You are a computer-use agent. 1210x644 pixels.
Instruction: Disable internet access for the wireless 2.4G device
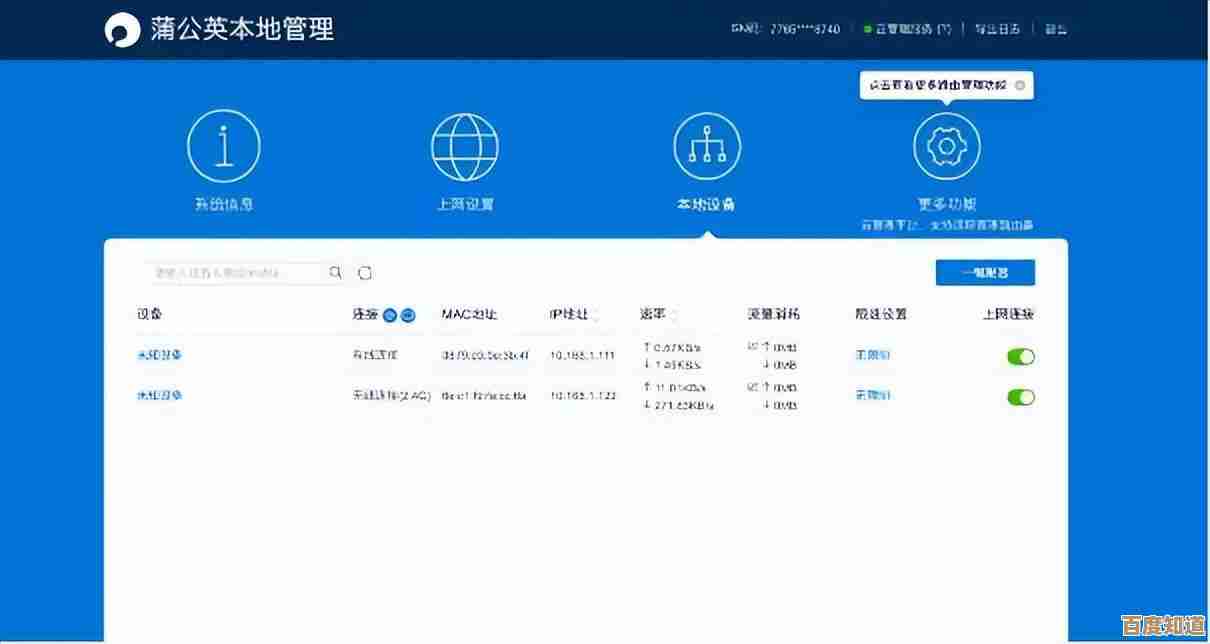coord(1020,396)
